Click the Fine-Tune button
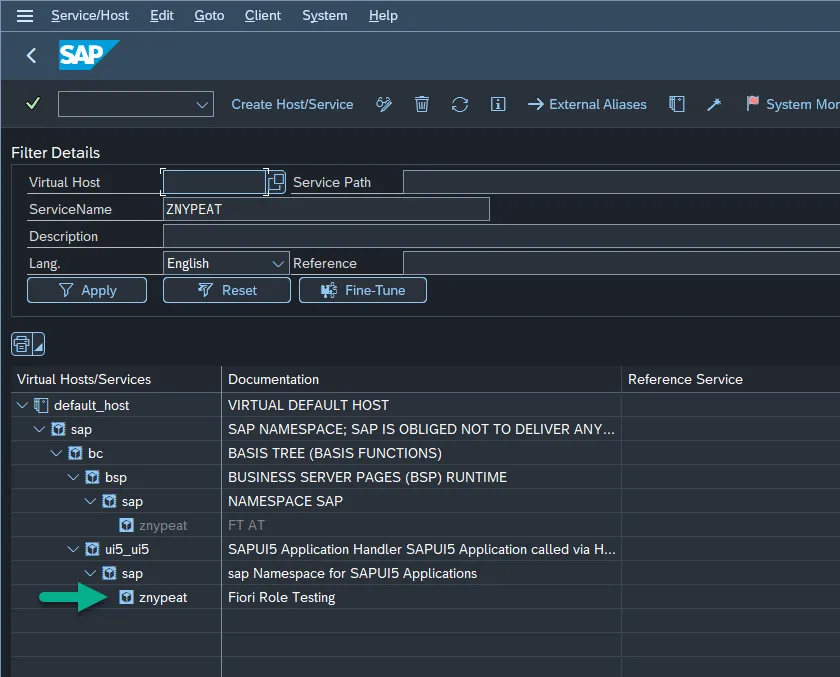 point(363,290)
